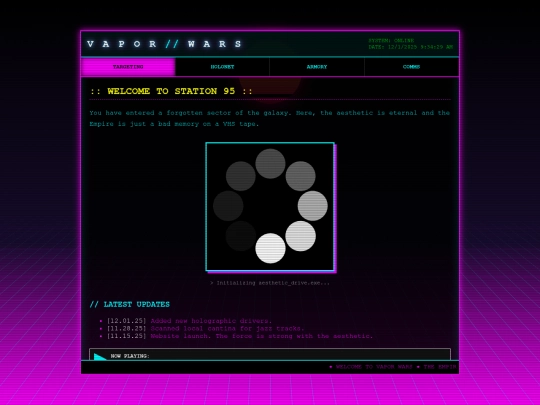The width and height of the screenshot is (540, 405).
Task: Click the [11.28.25] cantina jazz tracks update
Action: 206,329
